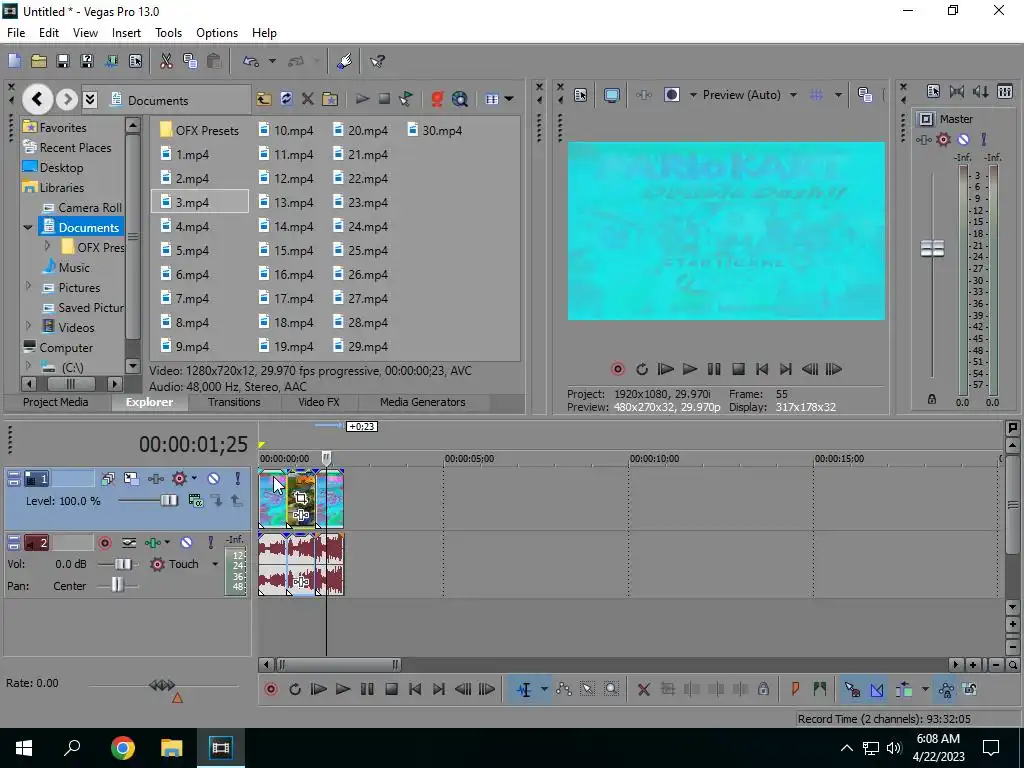Click the Undo arrow icon
1024x768 pixels.
tap(251, 61)
